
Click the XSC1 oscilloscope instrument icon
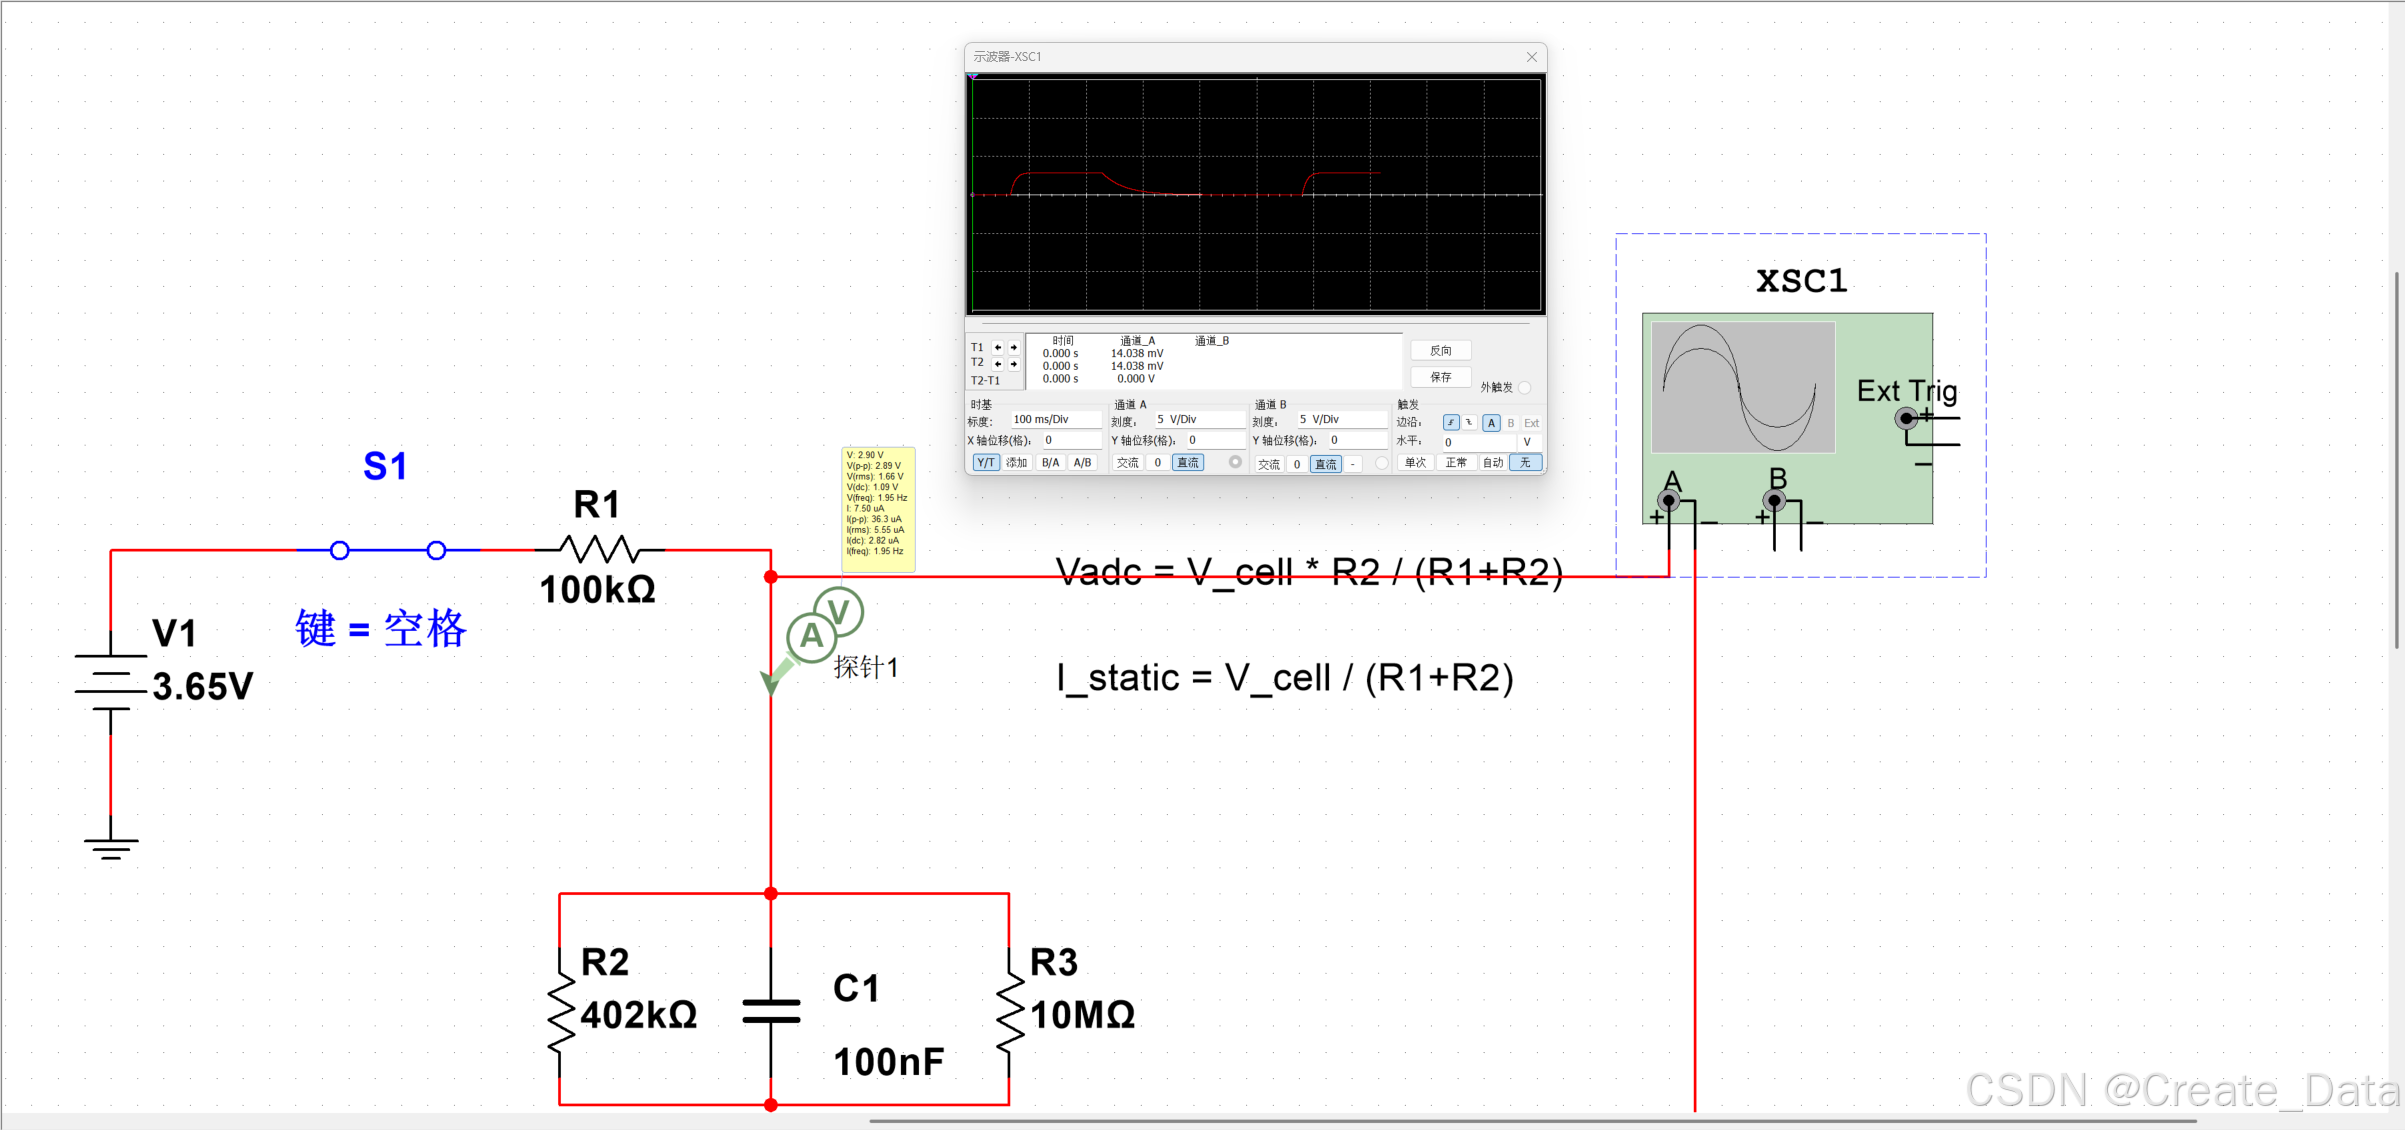(x=1788, y=418)
